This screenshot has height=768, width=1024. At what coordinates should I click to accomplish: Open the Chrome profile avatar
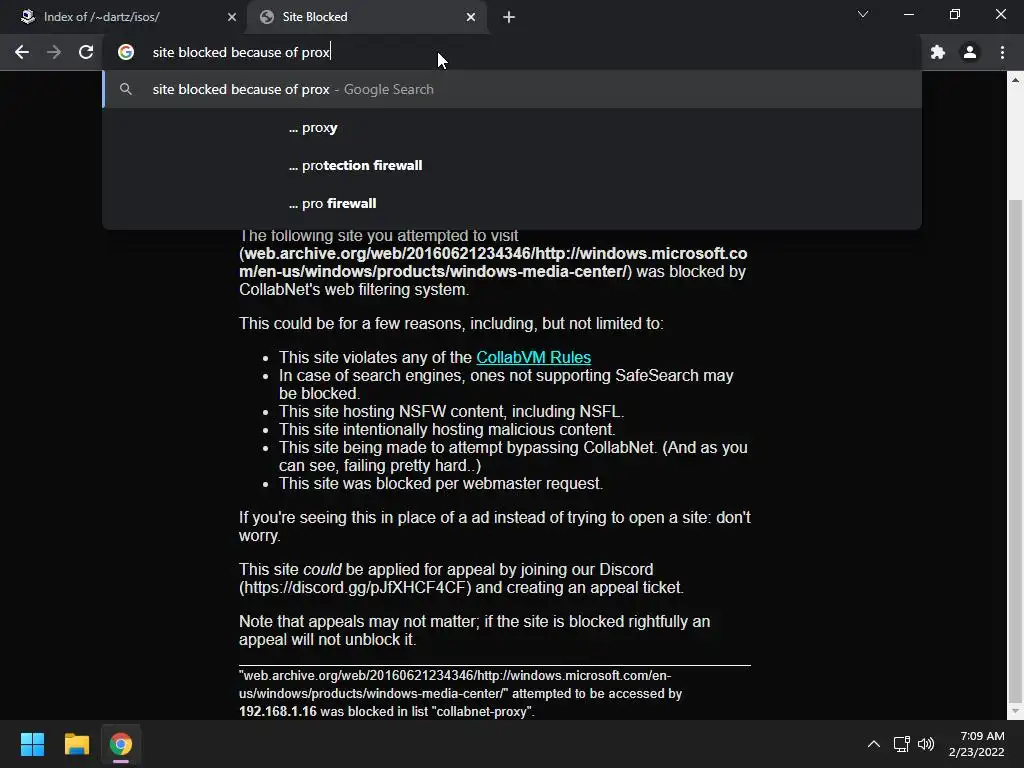tap(970, 52)
